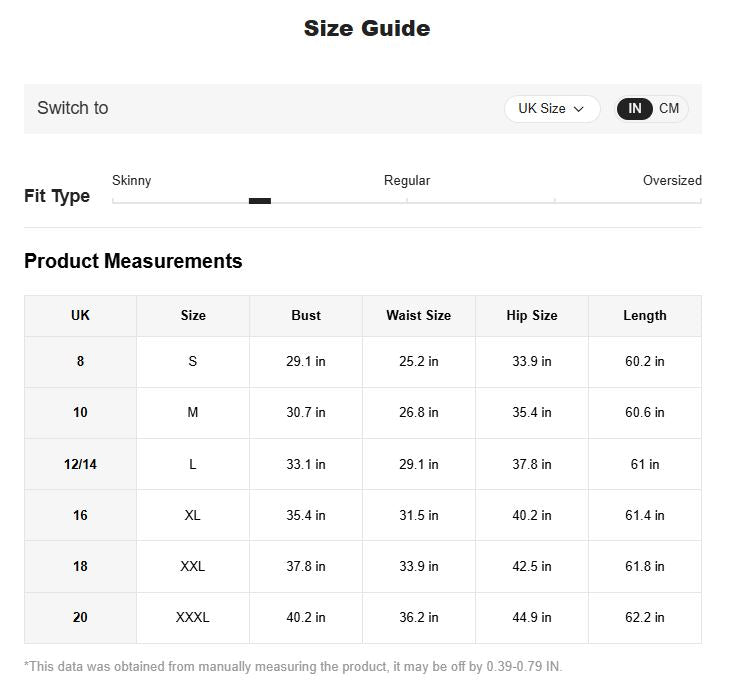Click the Product Measurements heading
This screenshot has height=688, width=729.
coord(133,261)
